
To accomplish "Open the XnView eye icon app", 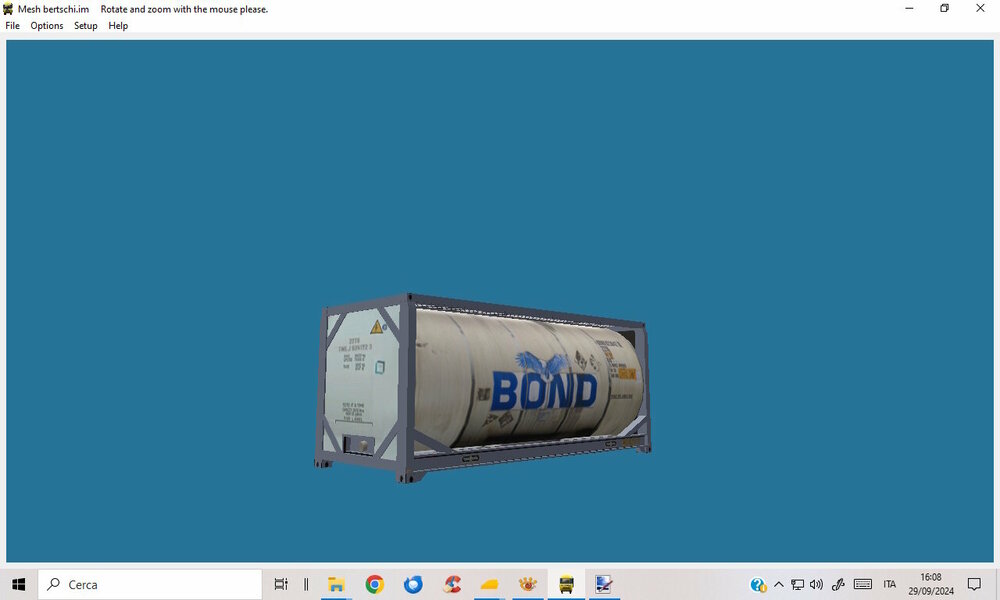I will [528, 584].
